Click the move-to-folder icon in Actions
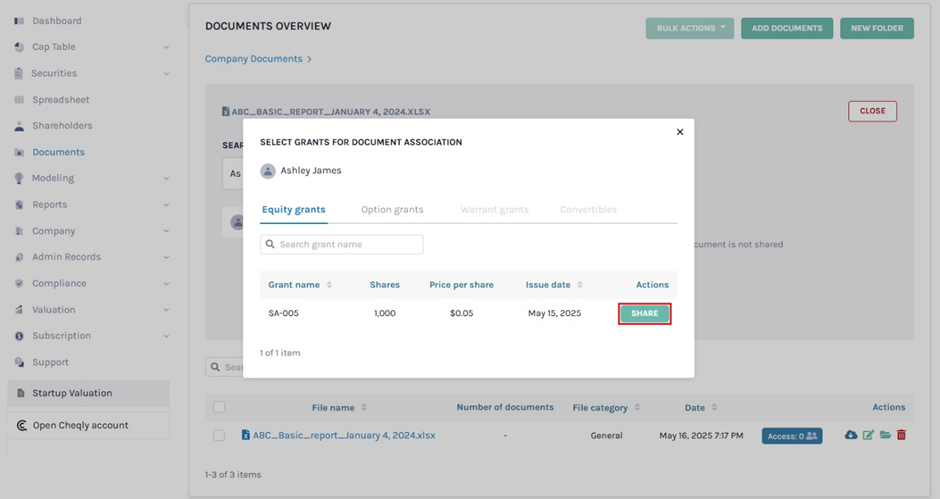 click(x=885, y=436)
